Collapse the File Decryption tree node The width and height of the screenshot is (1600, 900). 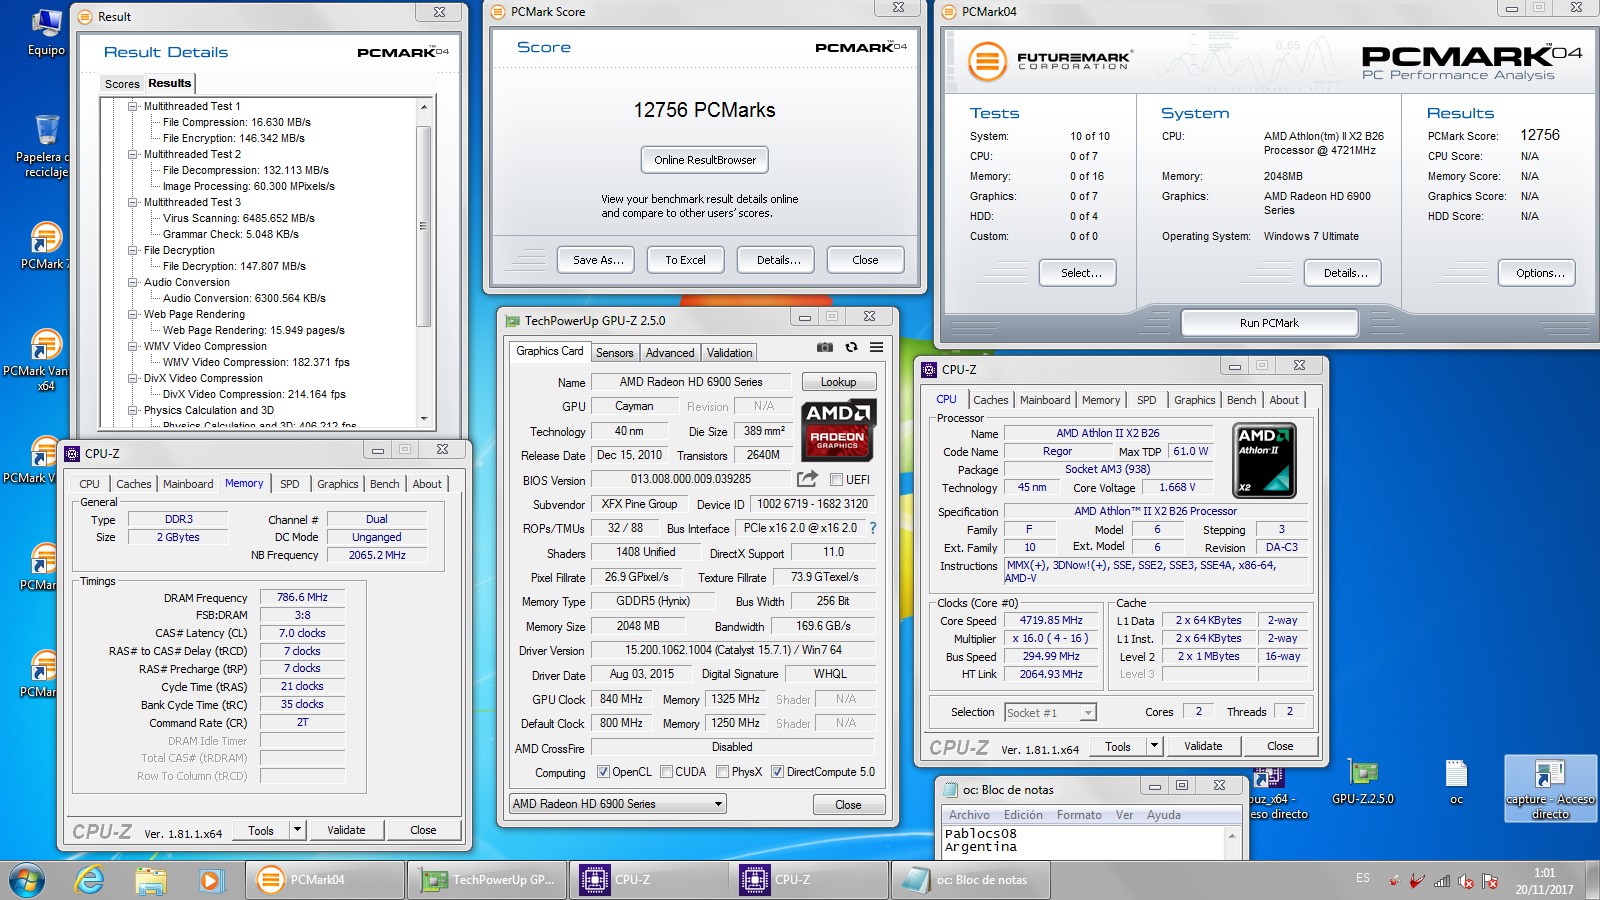133,250
